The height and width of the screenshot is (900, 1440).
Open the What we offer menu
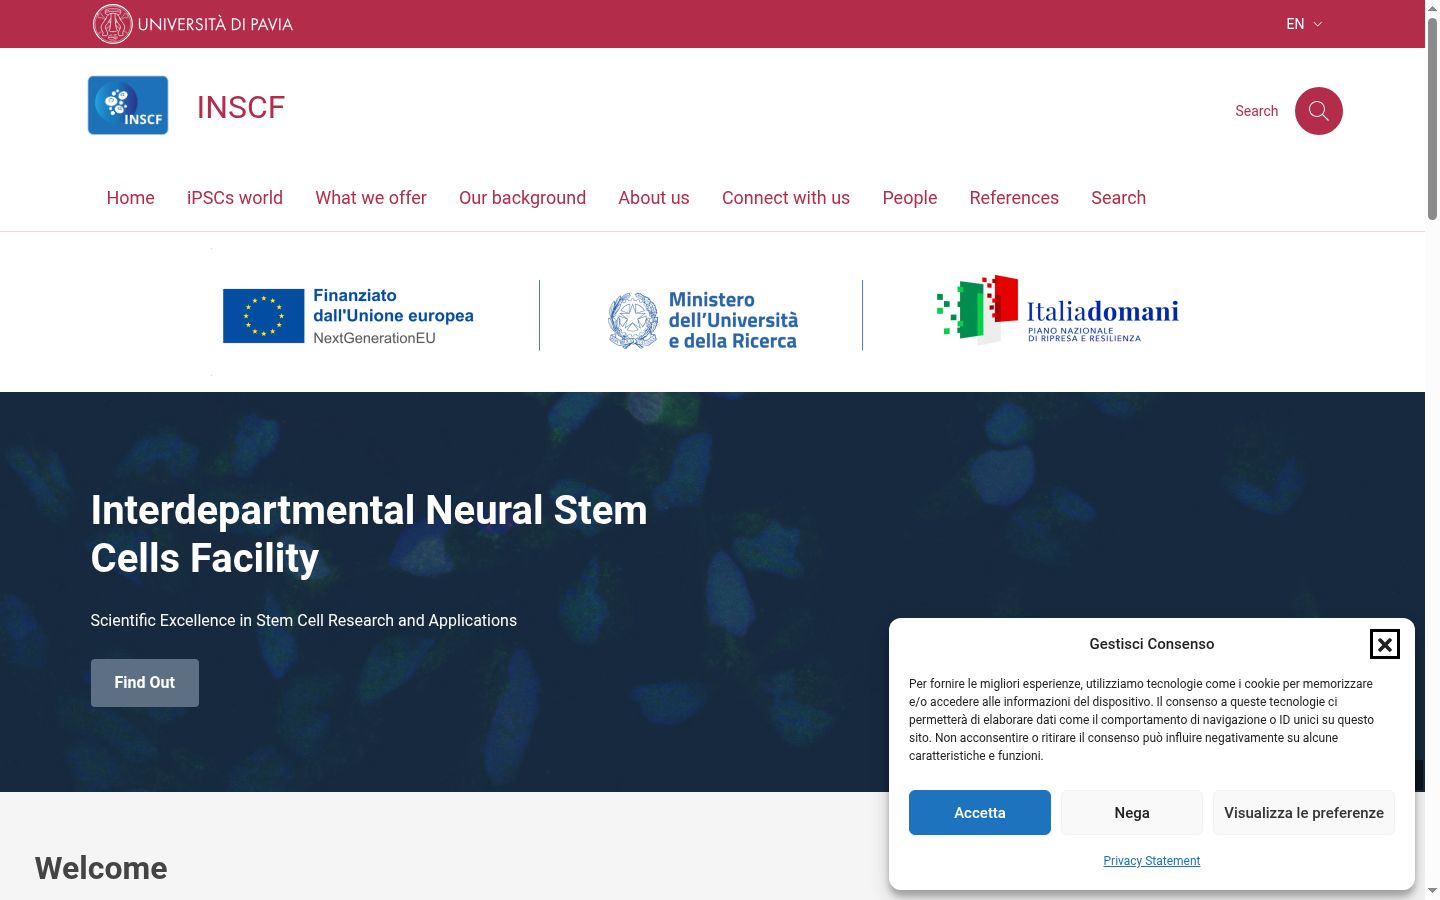(371, 198)
